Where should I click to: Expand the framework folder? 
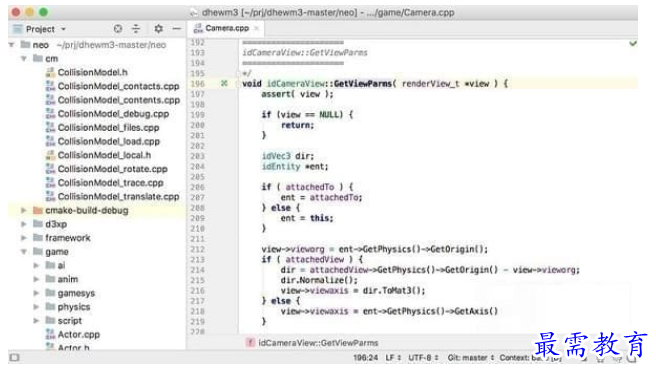coord(24,238)
